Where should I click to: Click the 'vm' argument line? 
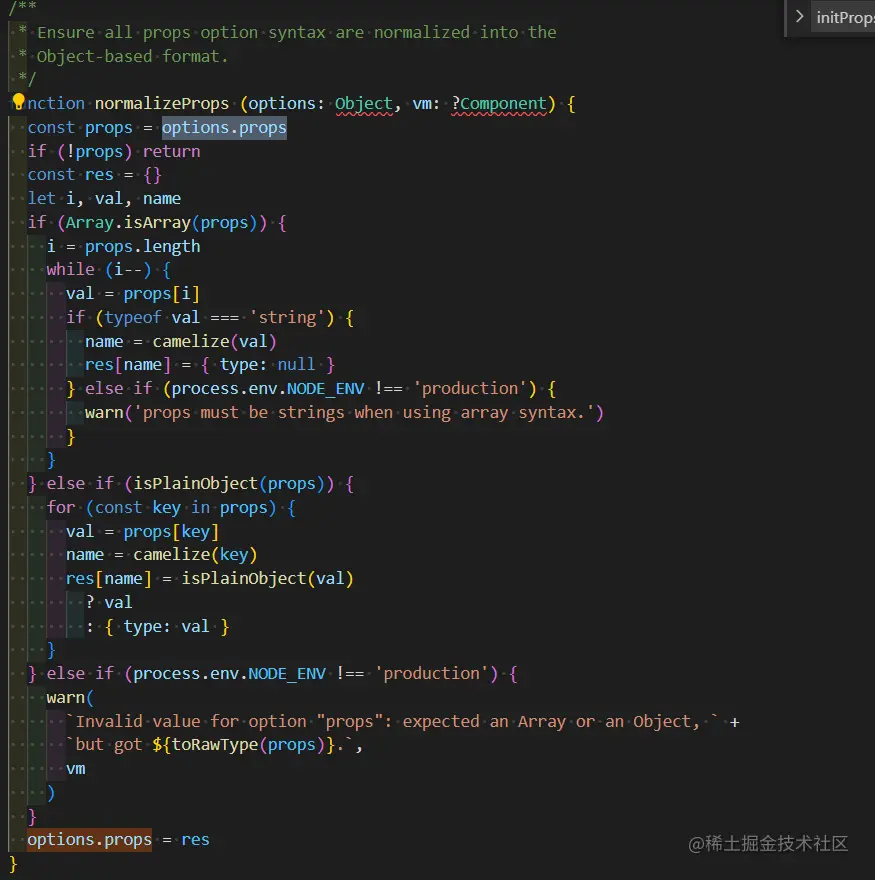pyautogui.click(x=76, y=769)
